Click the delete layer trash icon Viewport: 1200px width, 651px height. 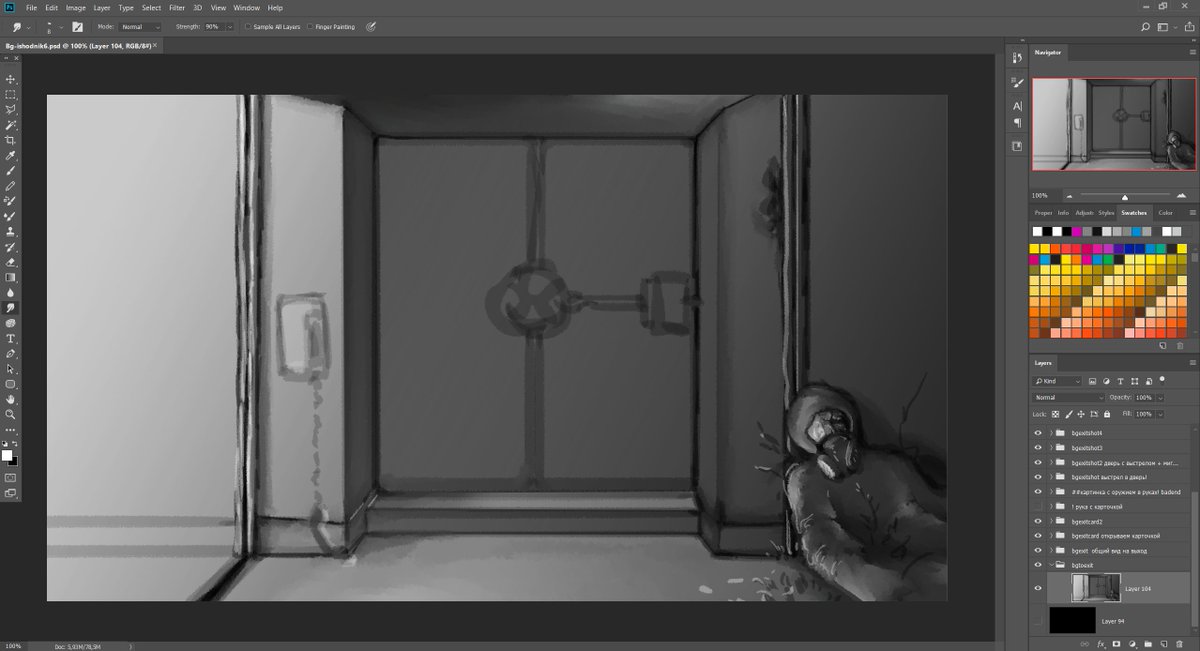(x=1179, y=644)
